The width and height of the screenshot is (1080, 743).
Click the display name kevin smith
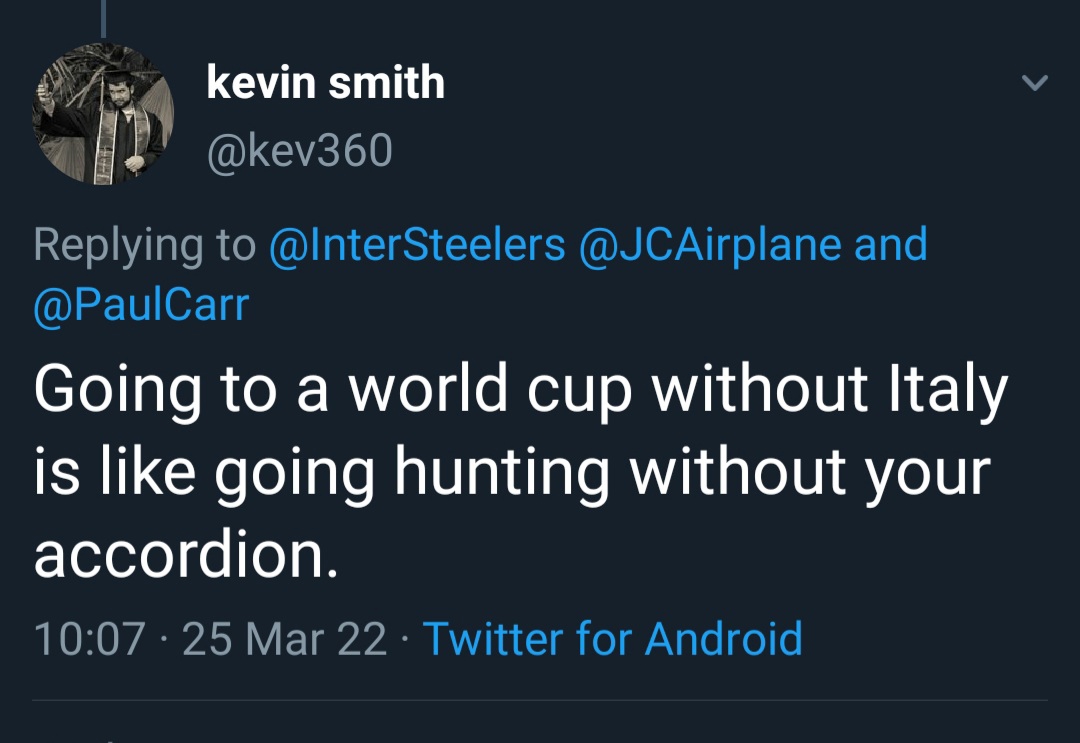[x=325, y=82]
